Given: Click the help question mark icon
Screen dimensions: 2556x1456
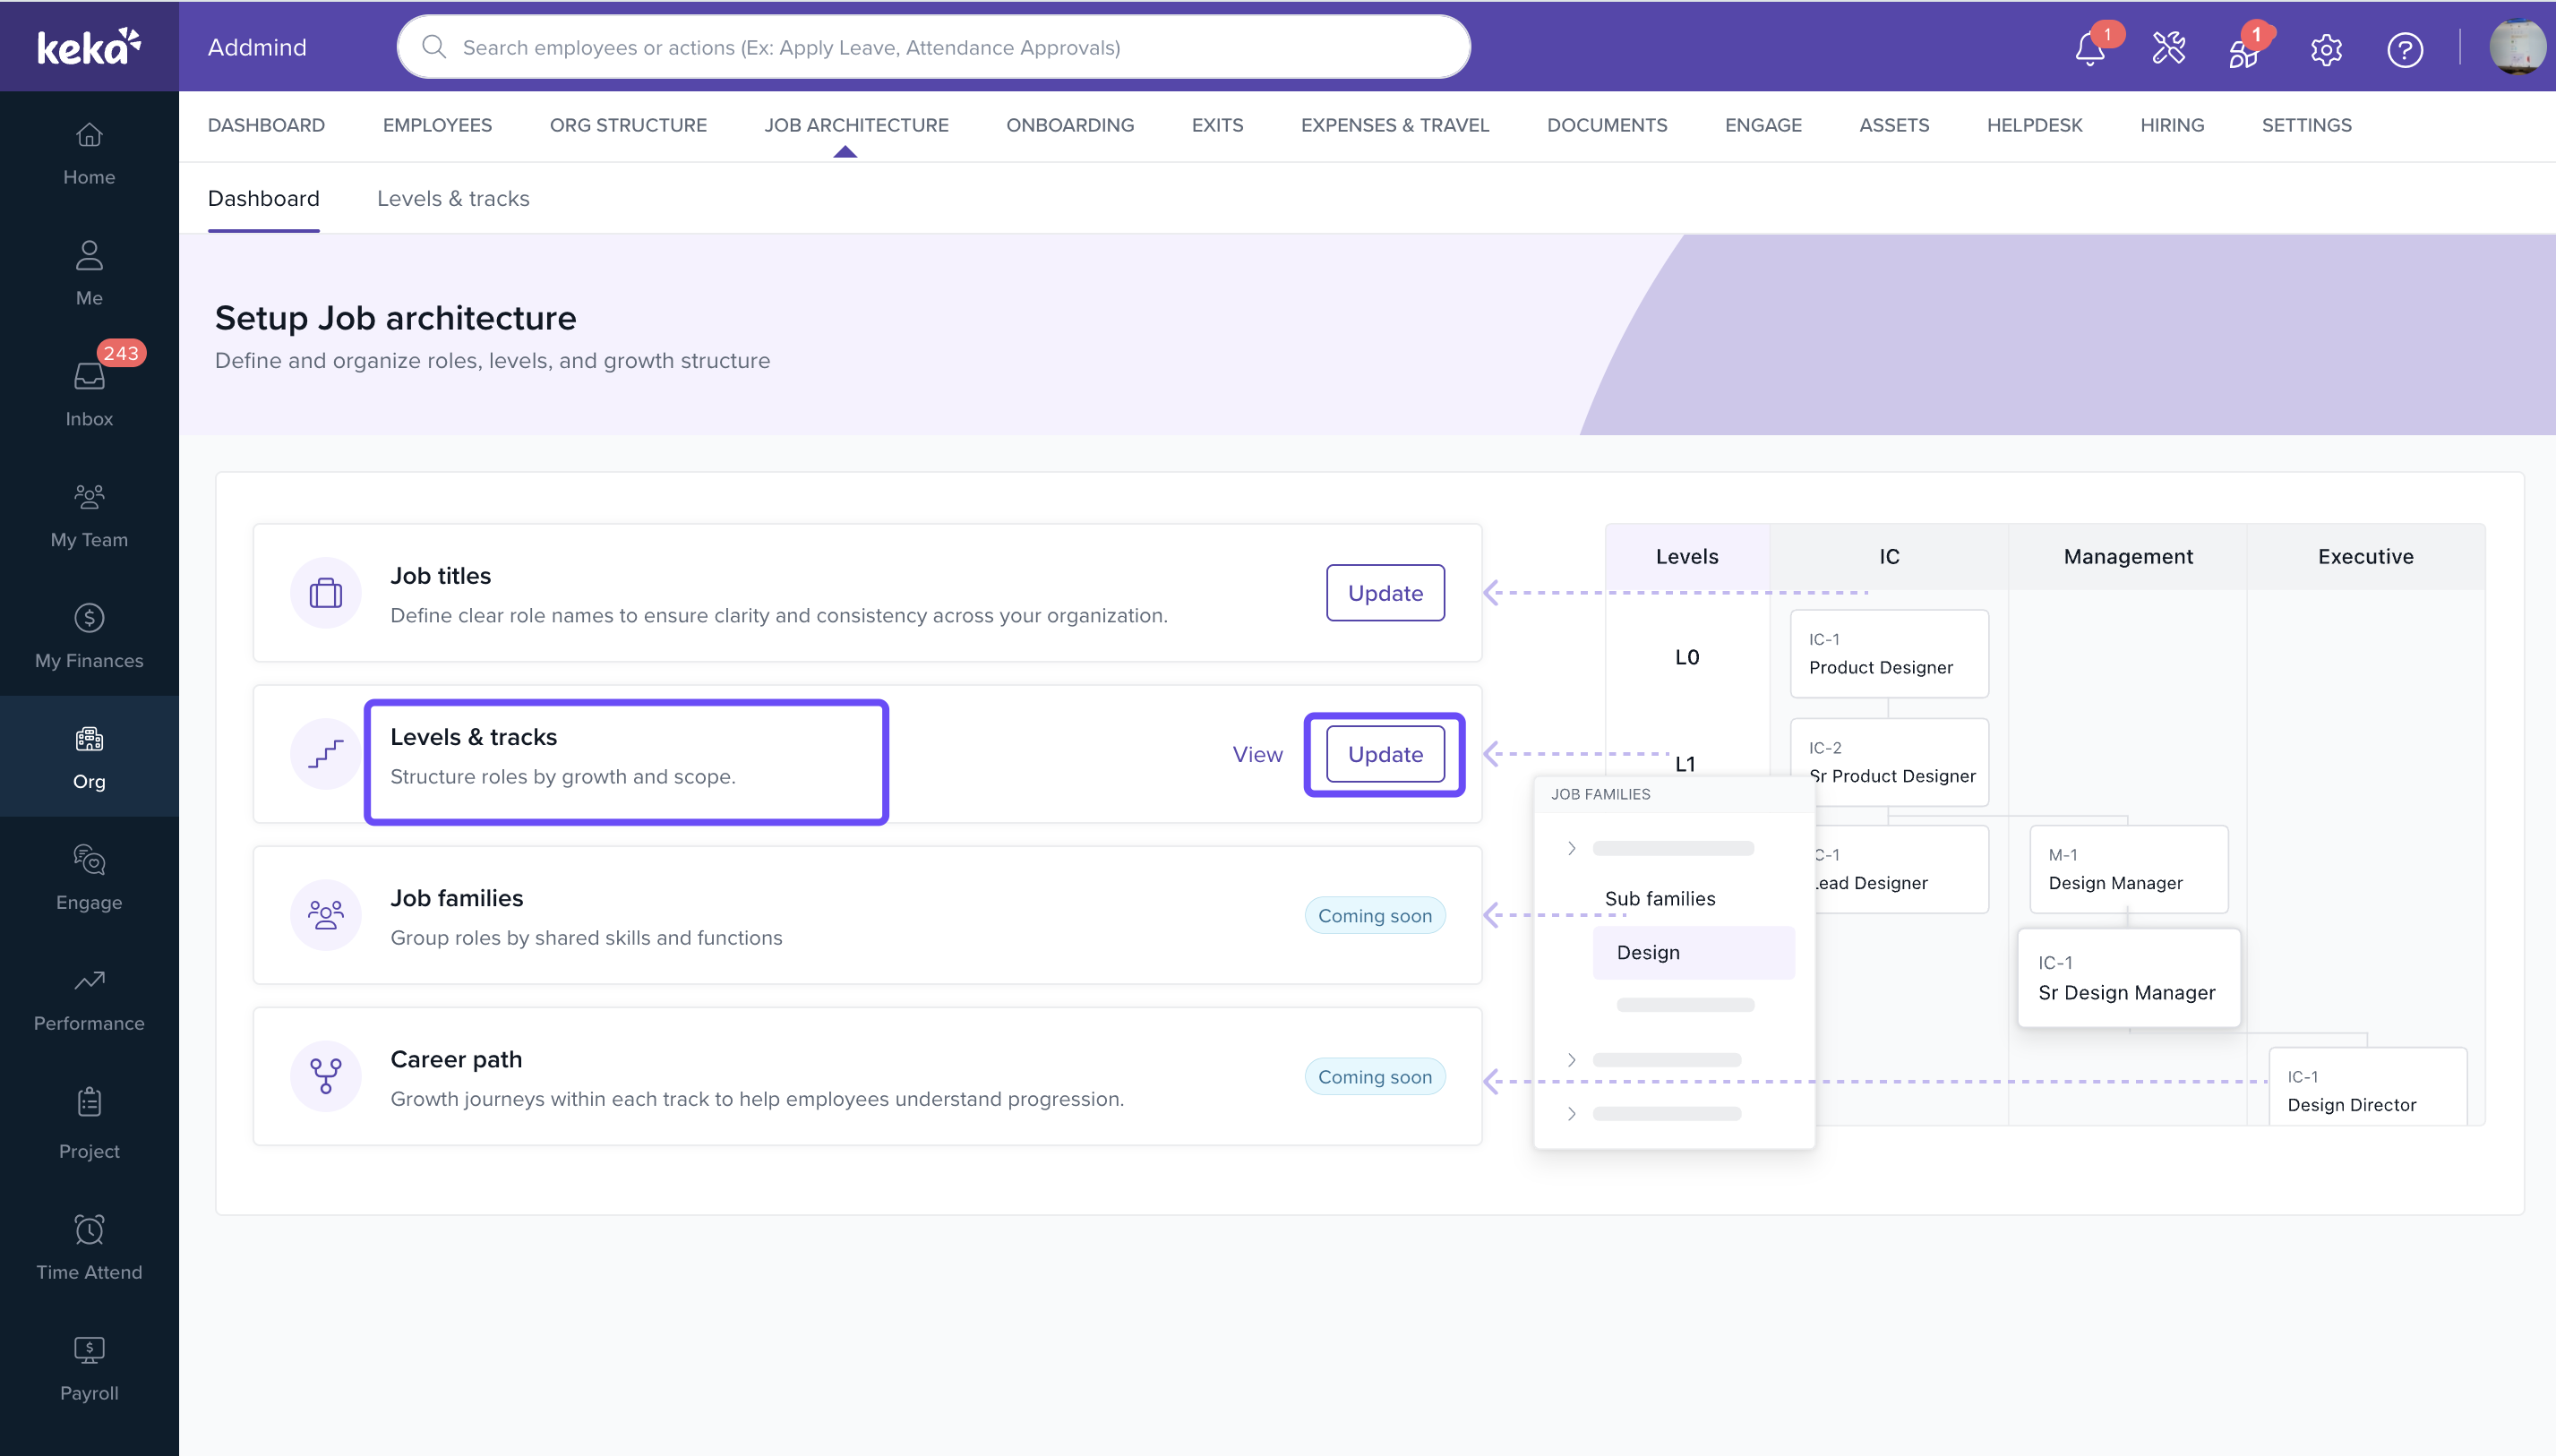Looking at the screenshot, I should tap(2404, 48).
